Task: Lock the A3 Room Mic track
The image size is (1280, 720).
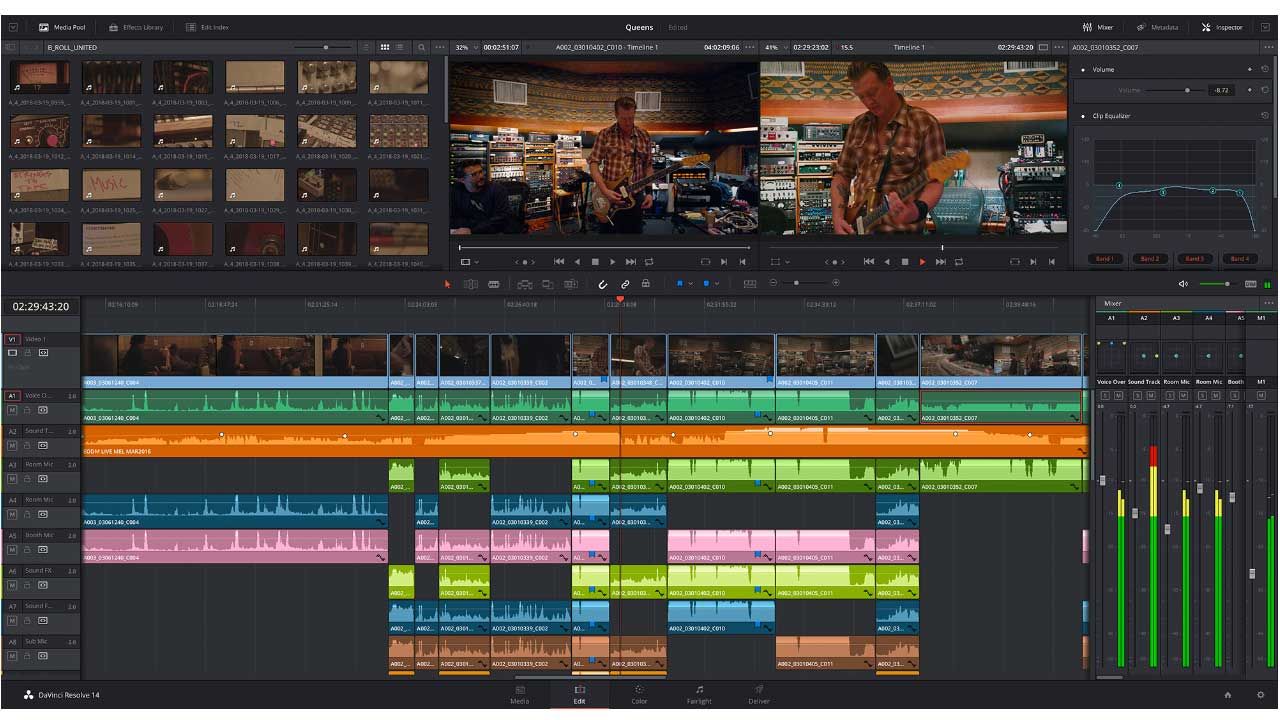Action: coord(28,479)
